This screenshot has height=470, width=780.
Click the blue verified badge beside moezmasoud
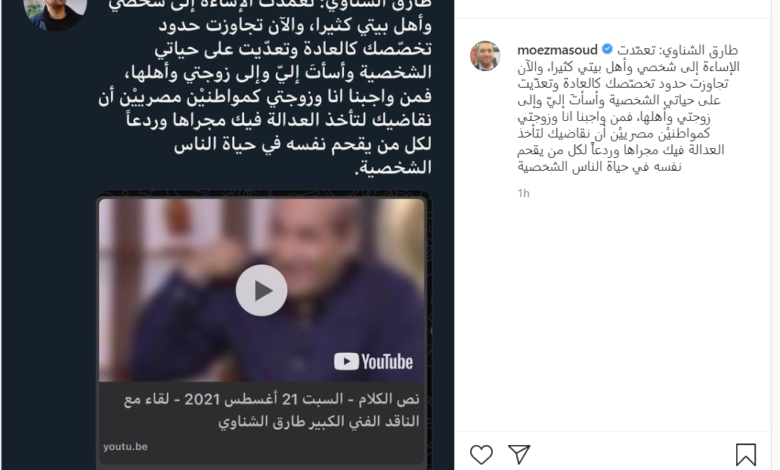[607, 49]
